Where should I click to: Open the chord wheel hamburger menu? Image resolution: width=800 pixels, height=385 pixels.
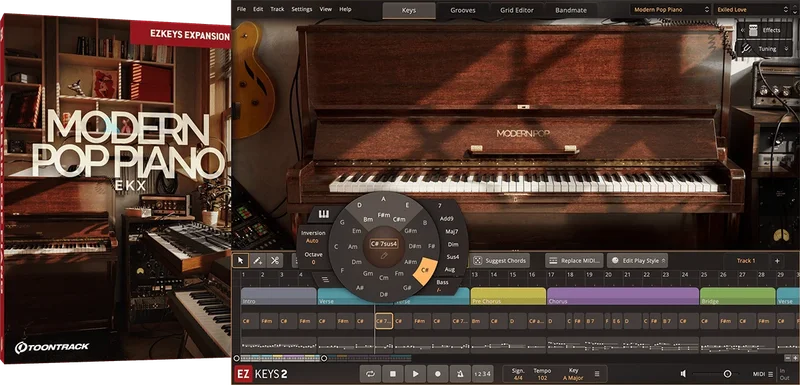[x=325, y=280]
